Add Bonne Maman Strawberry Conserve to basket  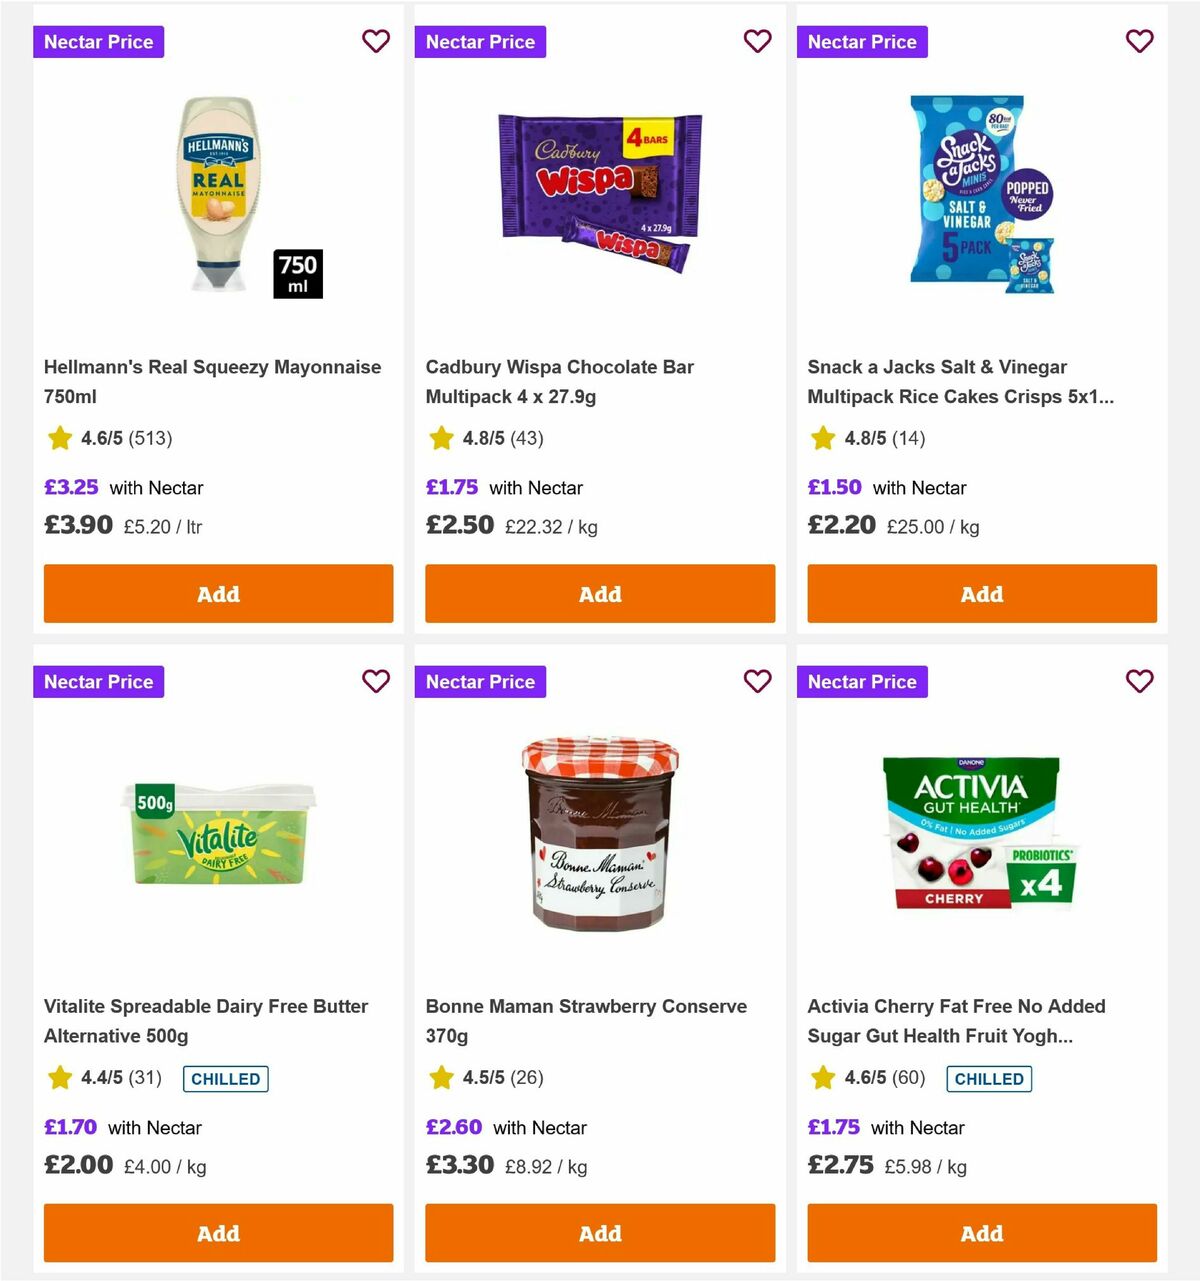(x=600, y=1233)
